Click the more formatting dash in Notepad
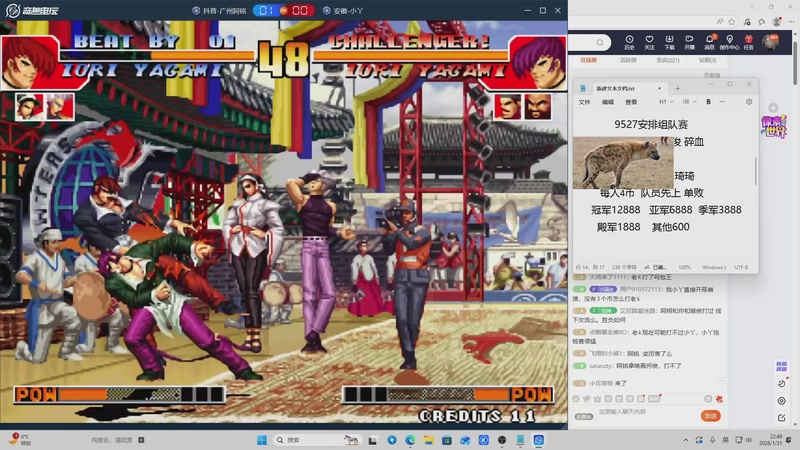Viewport: 800px width, 450px height. coord(722,102)
